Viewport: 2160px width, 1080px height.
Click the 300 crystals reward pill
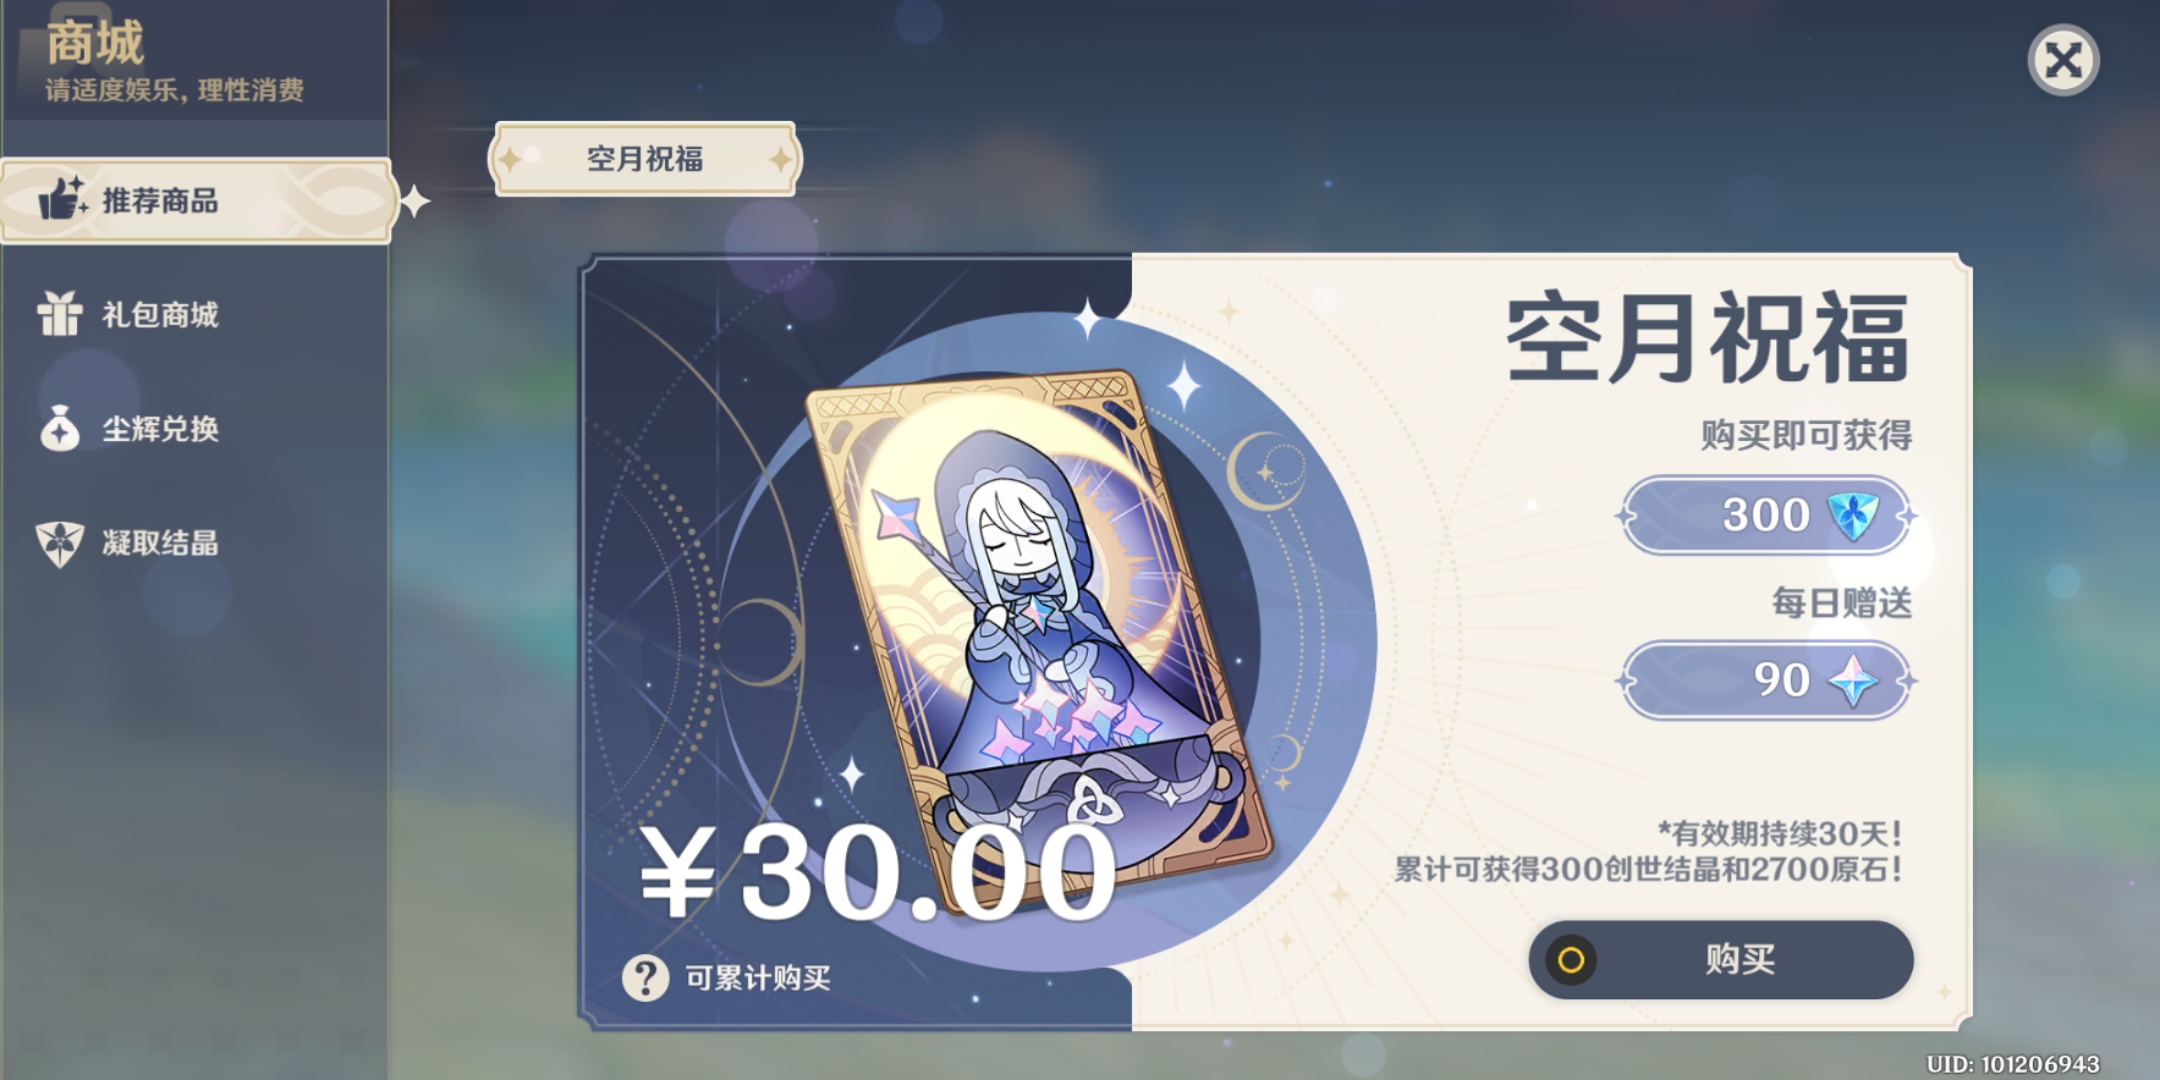coord(1766,515)
